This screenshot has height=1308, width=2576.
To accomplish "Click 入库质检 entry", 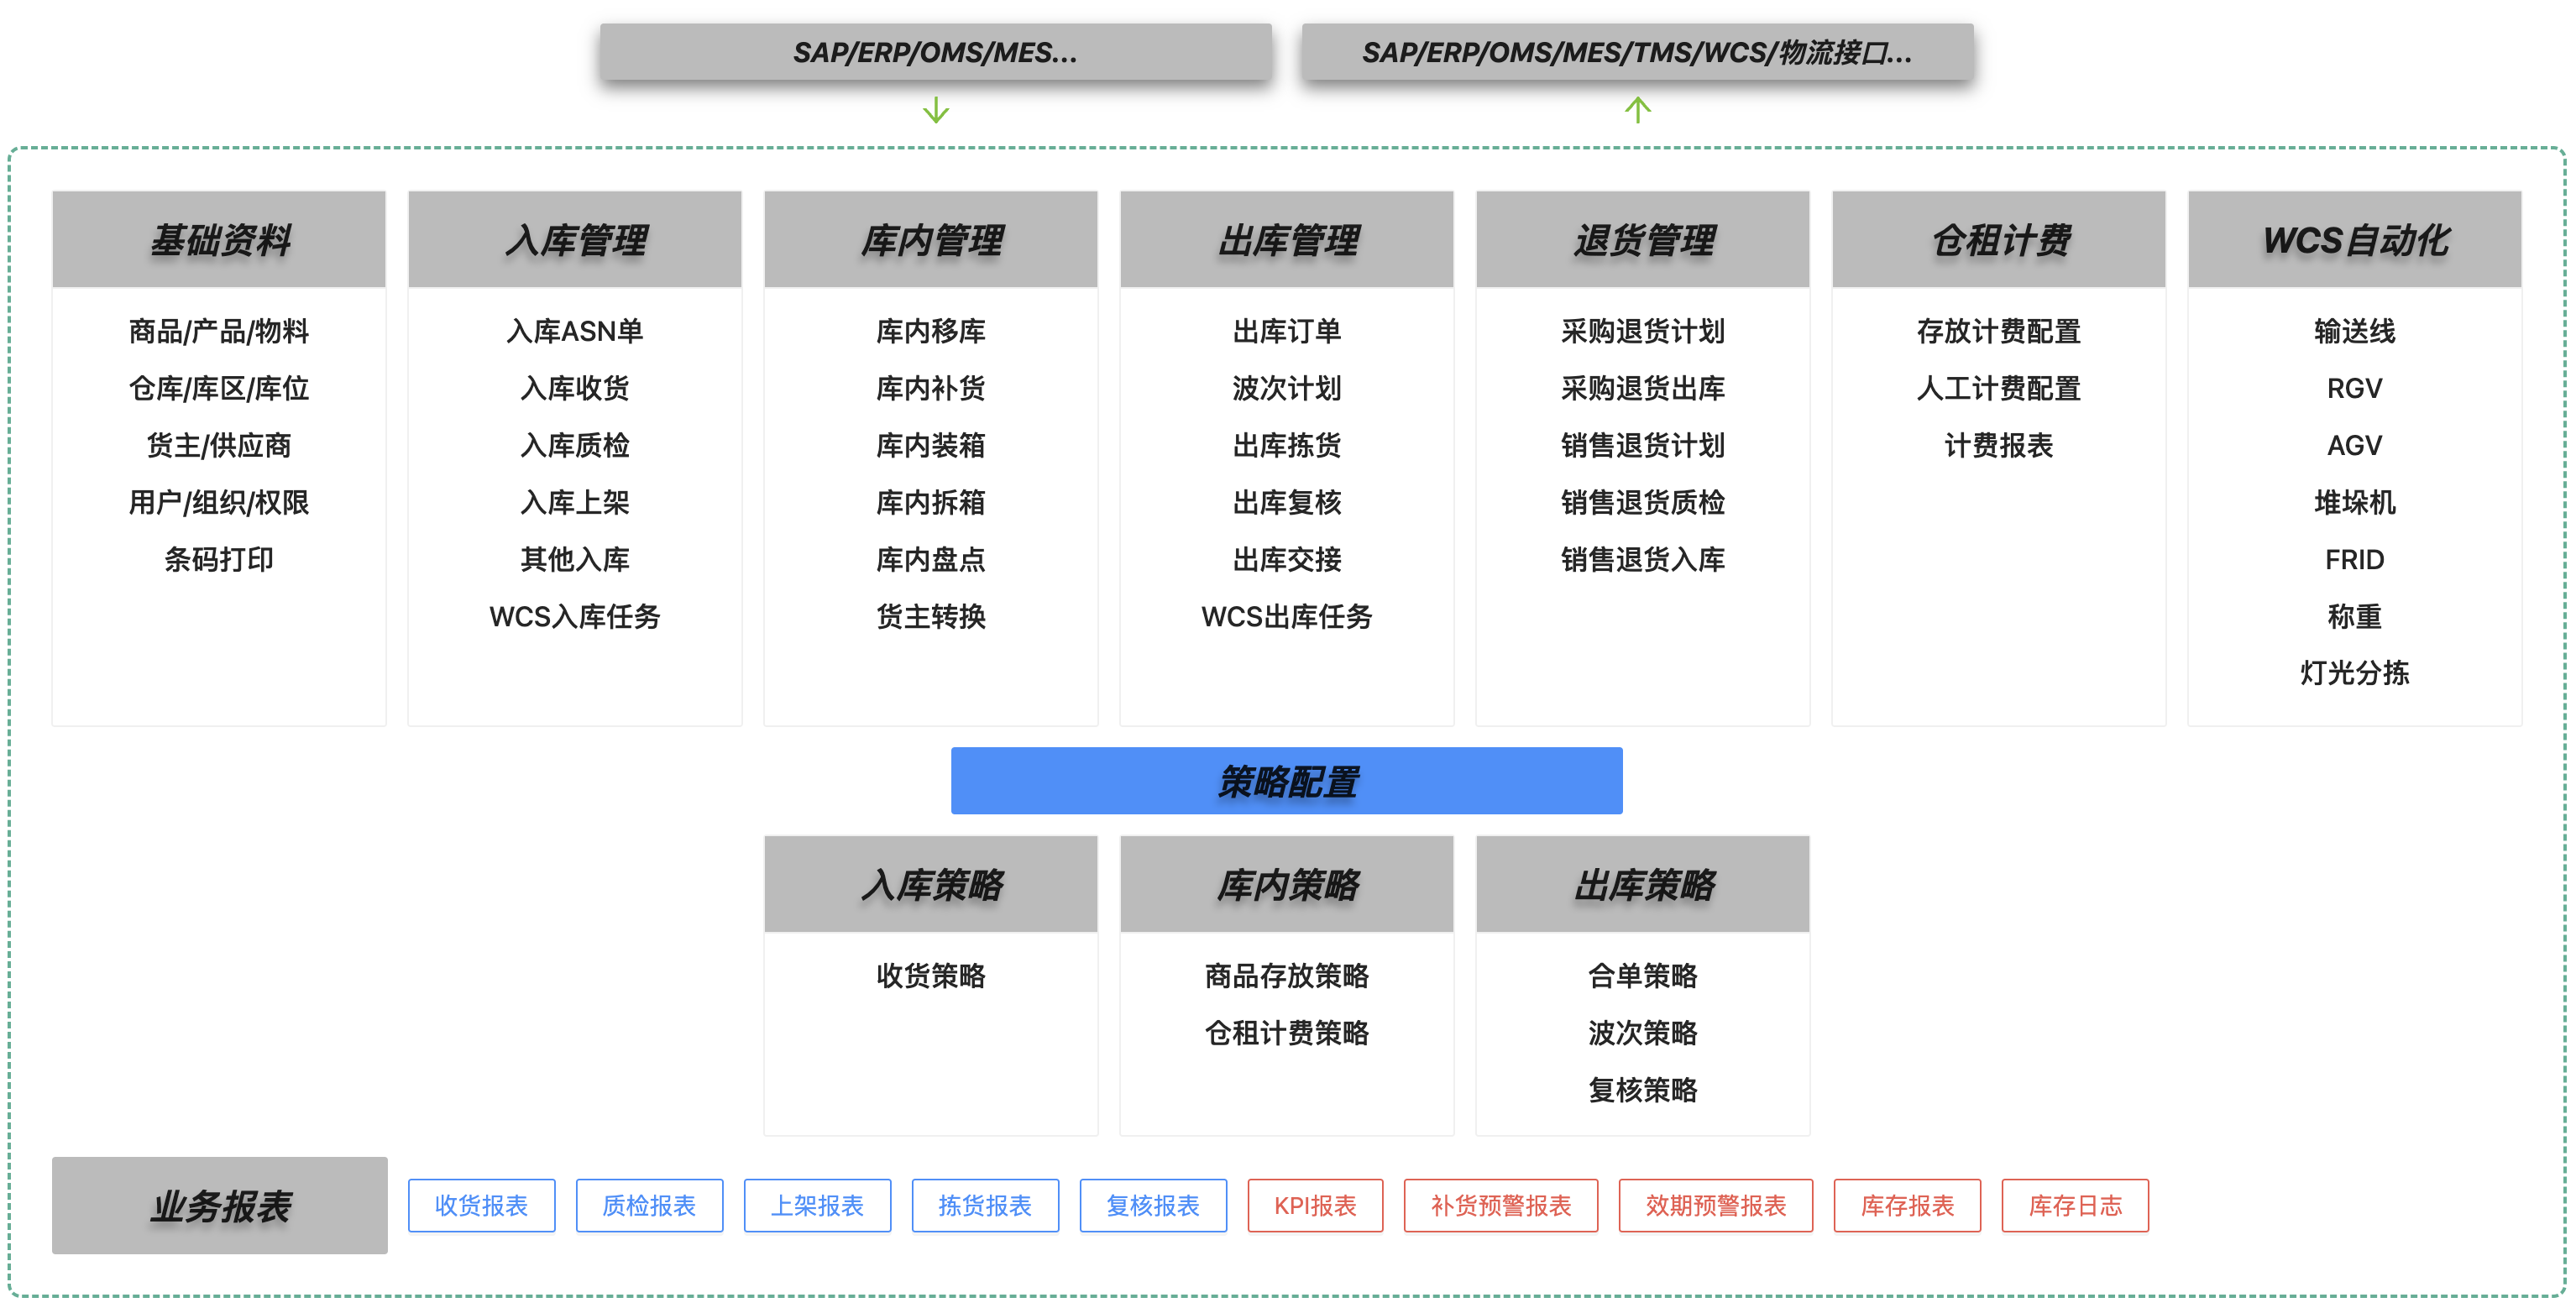I will click(x=575, y=445).
